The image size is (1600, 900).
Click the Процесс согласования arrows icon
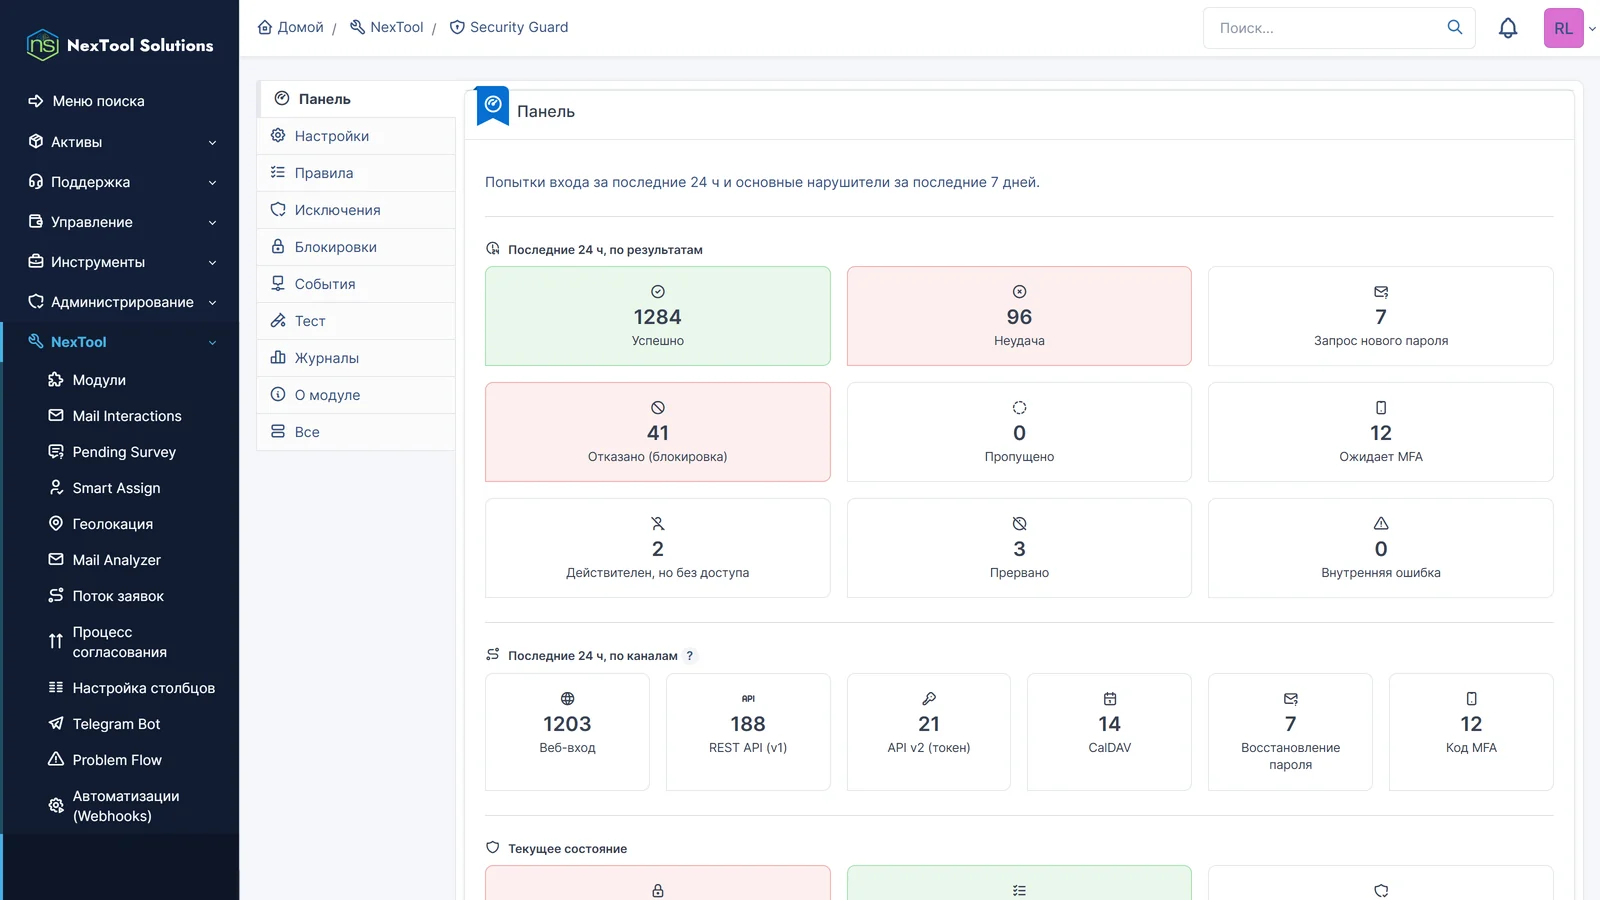pos(56,641)
